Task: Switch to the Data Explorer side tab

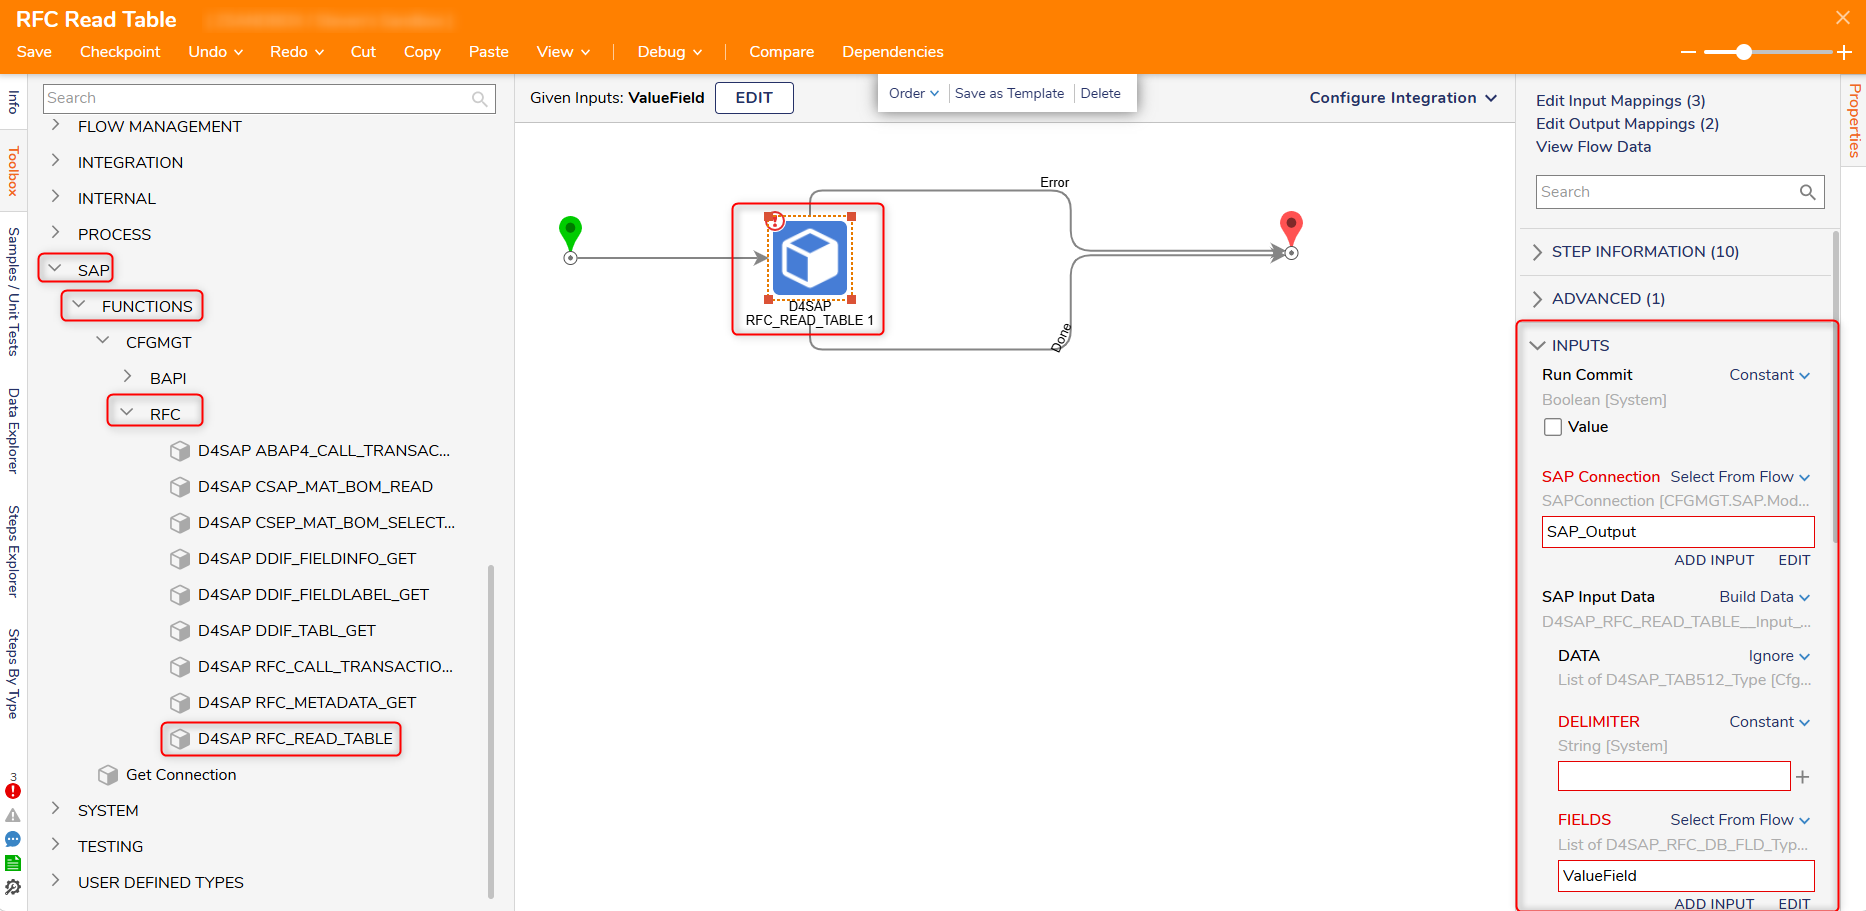Action: click(13, 431)
